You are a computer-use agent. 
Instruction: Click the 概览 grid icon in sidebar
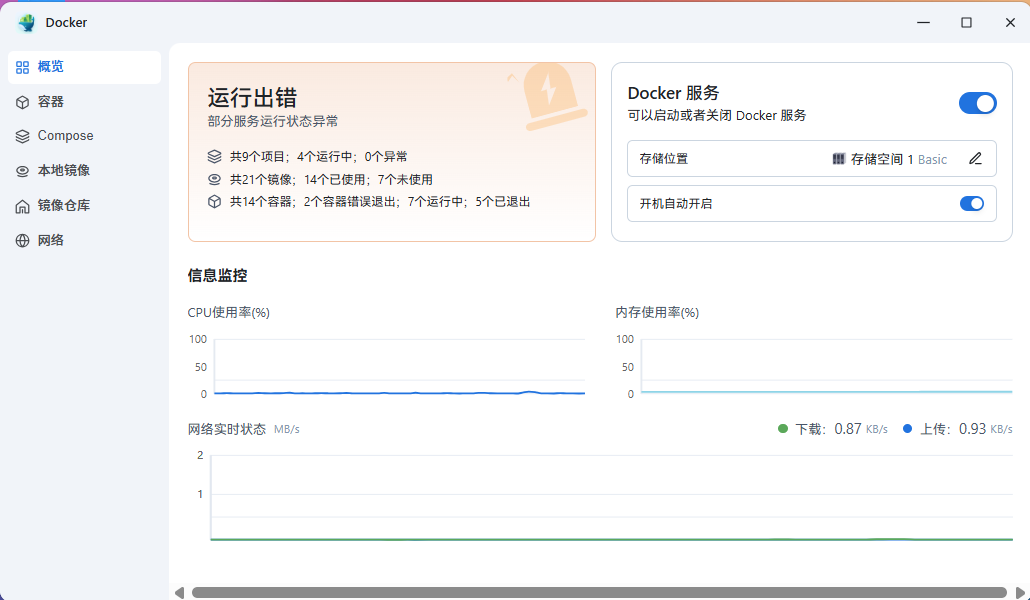click(22, 68)
